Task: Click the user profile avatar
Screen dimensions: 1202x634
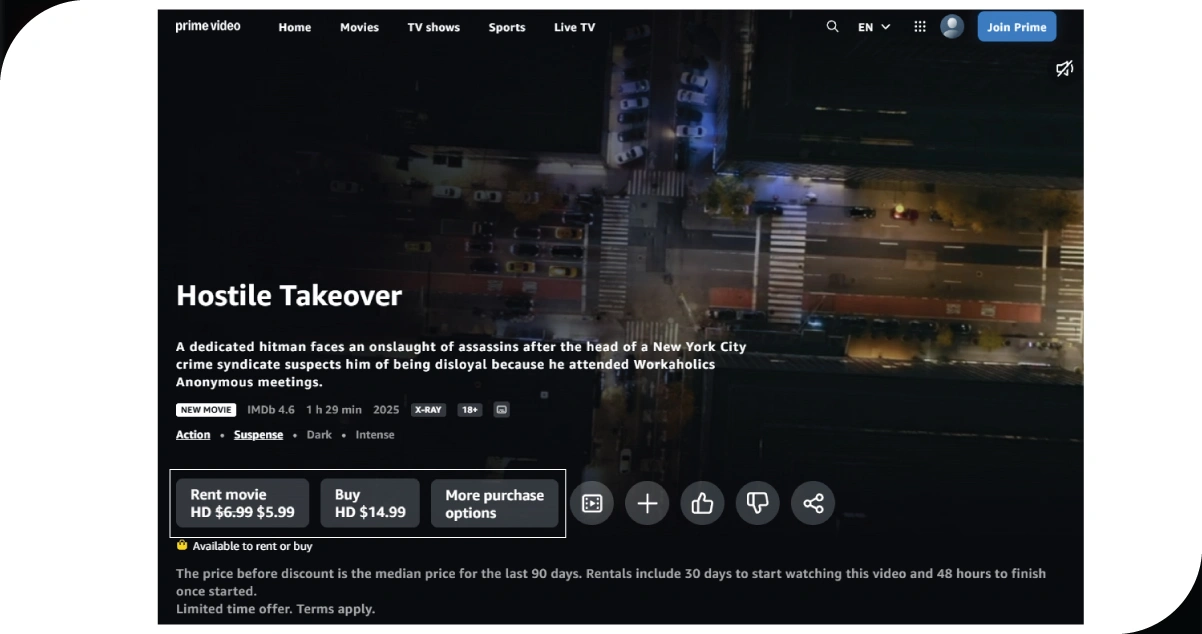Action: (x=952, y=27)
